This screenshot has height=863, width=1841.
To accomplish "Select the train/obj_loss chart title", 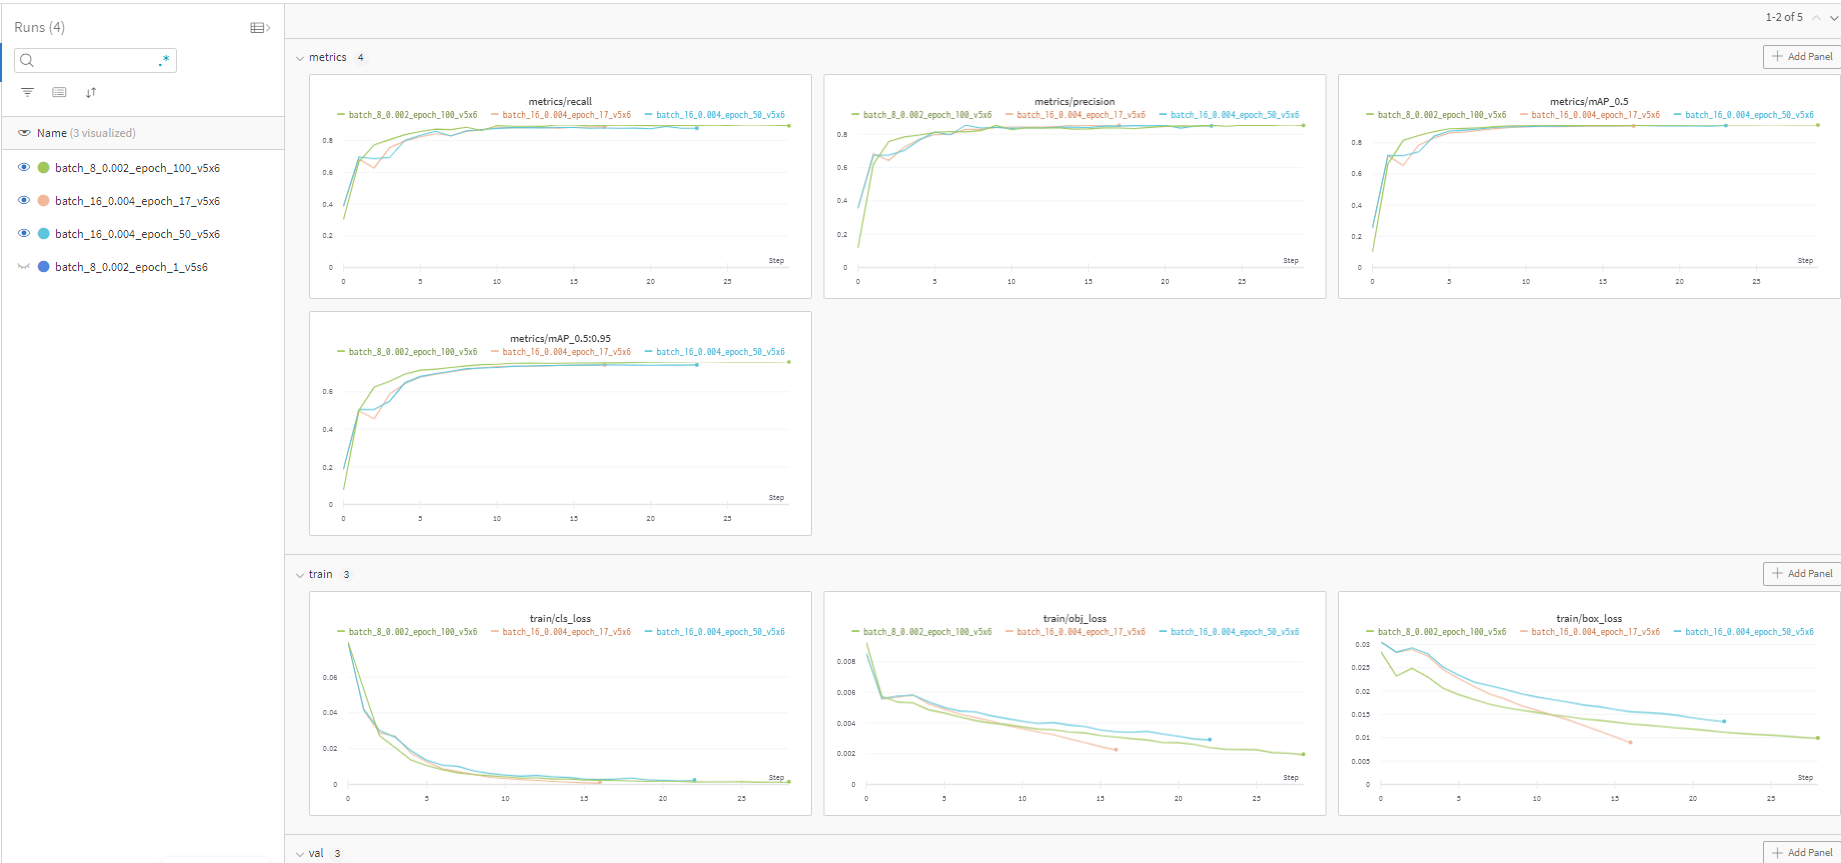I will point(1074,618).
